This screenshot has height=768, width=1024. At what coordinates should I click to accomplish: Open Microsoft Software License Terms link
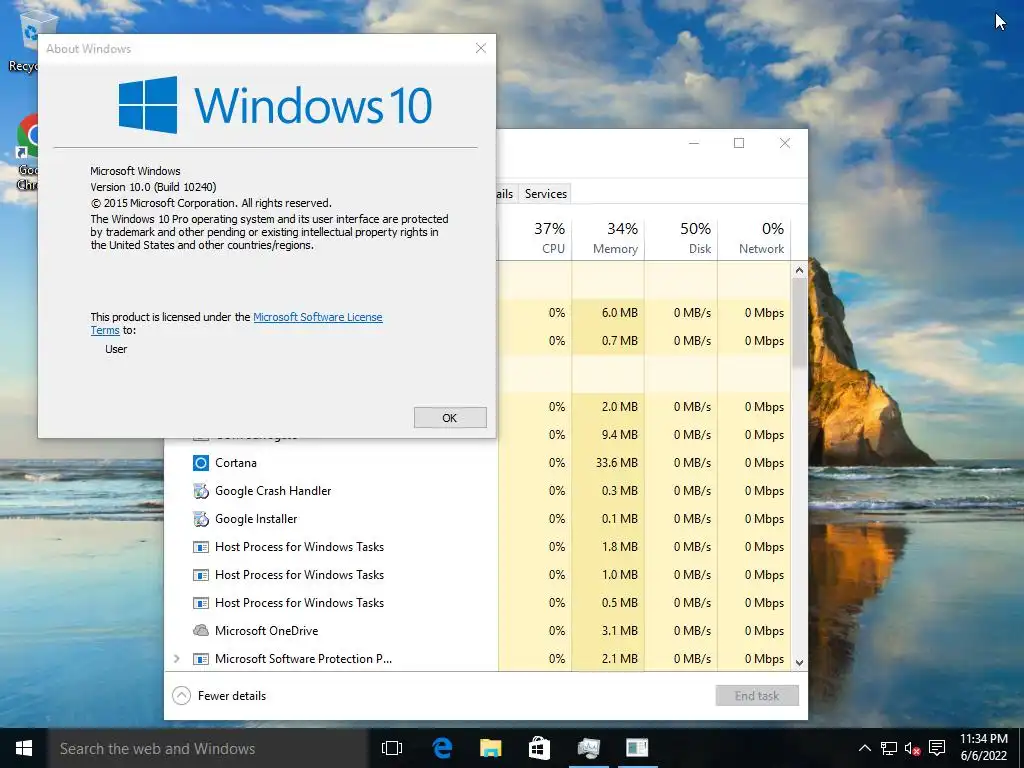pos(317,317)
